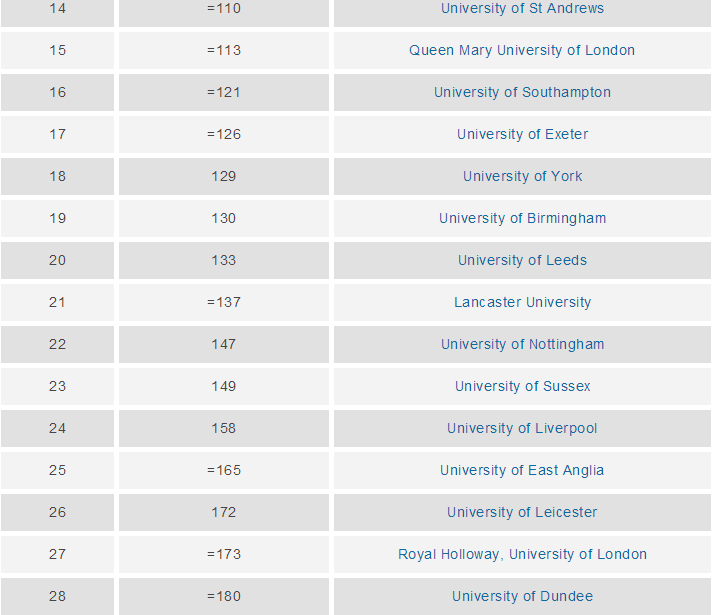Click the world rank 172 cell

[x=224, y=513]
